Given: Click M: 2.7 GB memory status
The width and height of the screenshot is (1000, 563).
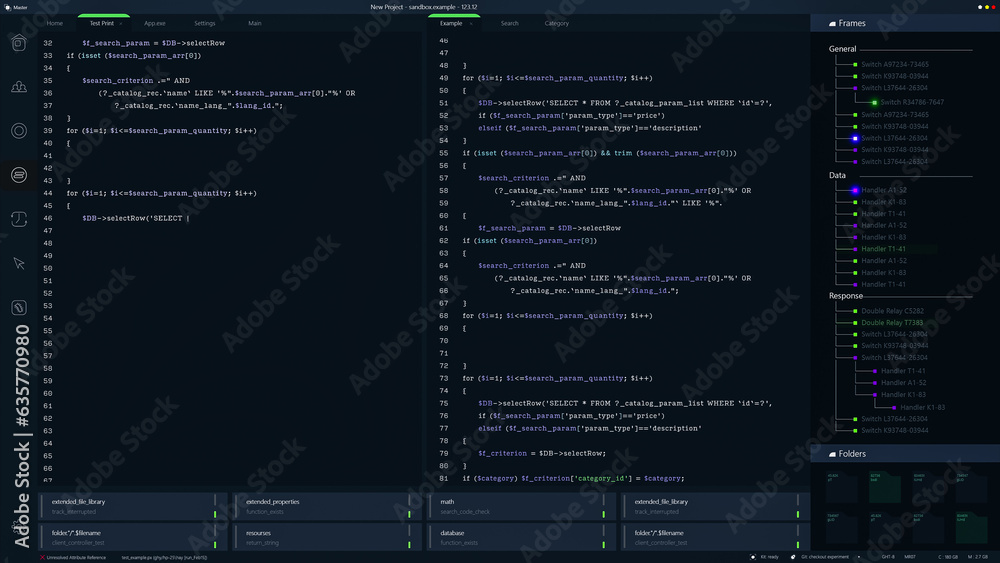Looking at the screenshot, I should (978, 557).
